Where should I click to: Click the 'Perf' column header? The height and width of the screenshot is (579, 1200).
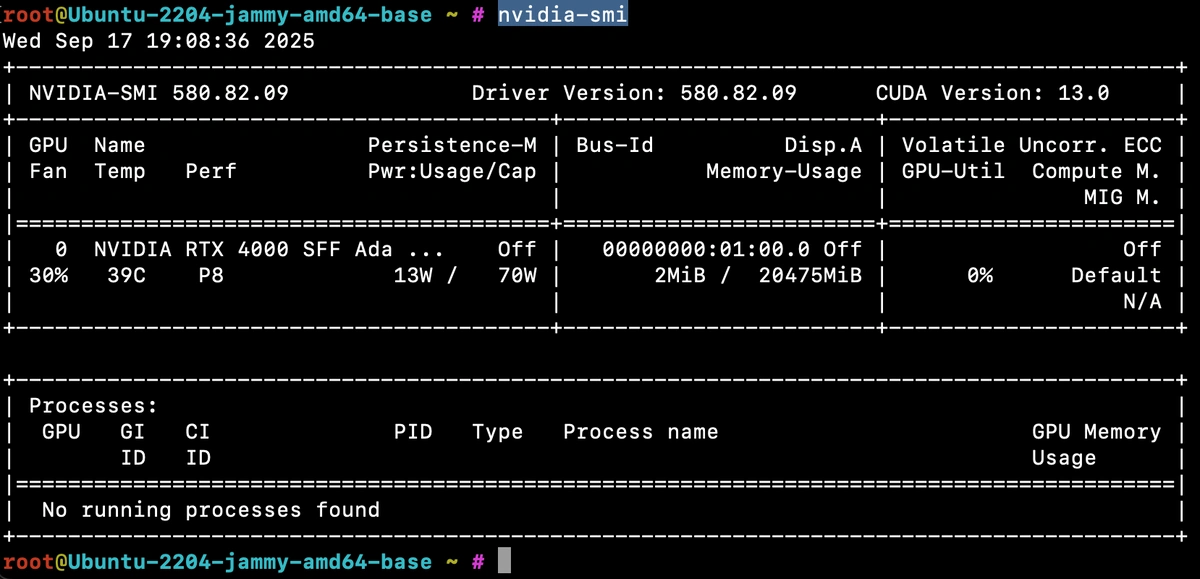tap(211, 171)
